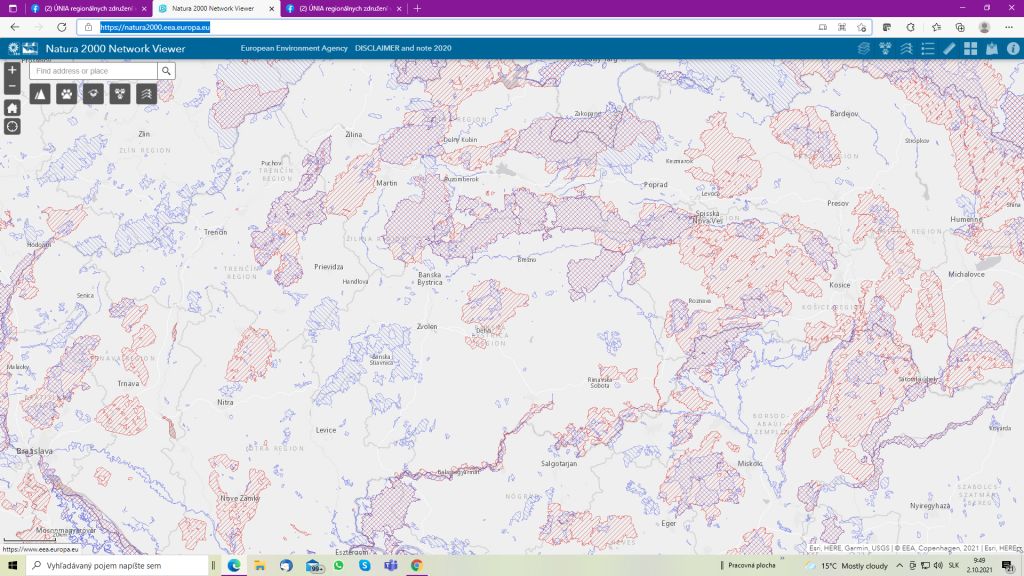Click the mountain sites button below search box

click(x=40, y=94)
